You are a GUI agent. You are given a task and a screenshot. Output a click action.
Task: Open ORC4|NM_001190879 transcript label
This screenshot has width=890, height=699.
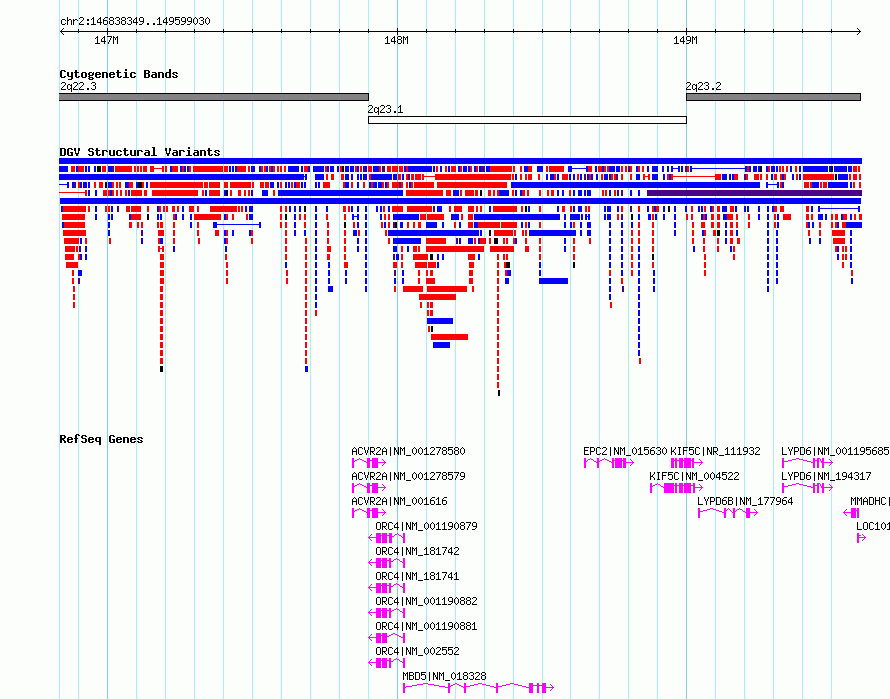pos(426,526)
